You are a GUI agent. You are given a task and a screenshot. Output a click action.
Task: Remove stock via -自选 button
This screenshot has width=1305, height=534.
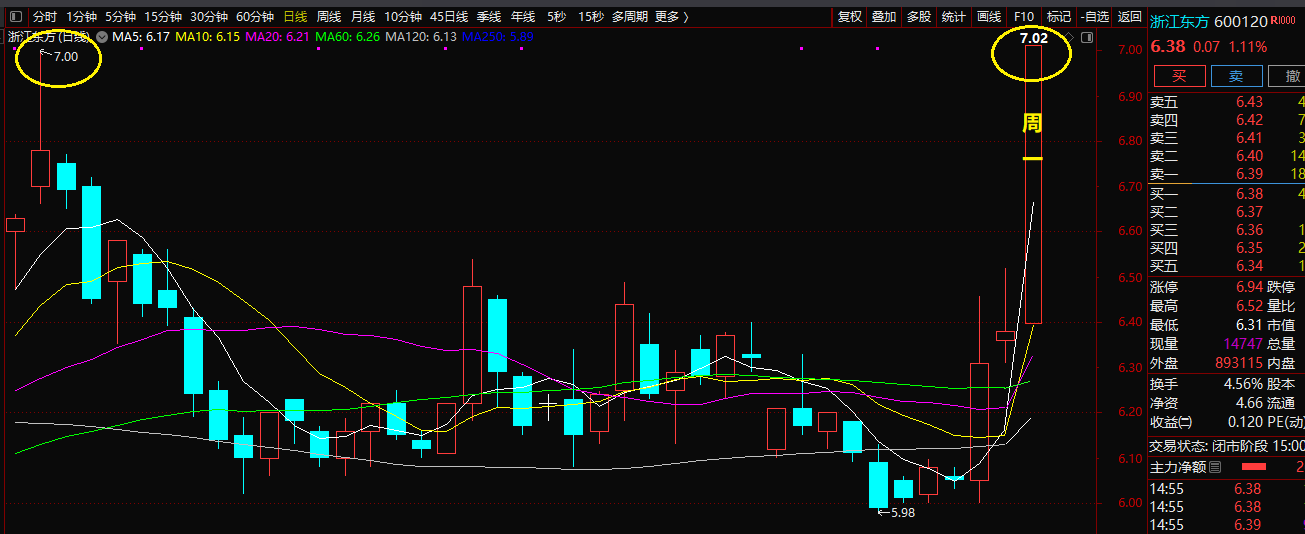[1095, 17]
